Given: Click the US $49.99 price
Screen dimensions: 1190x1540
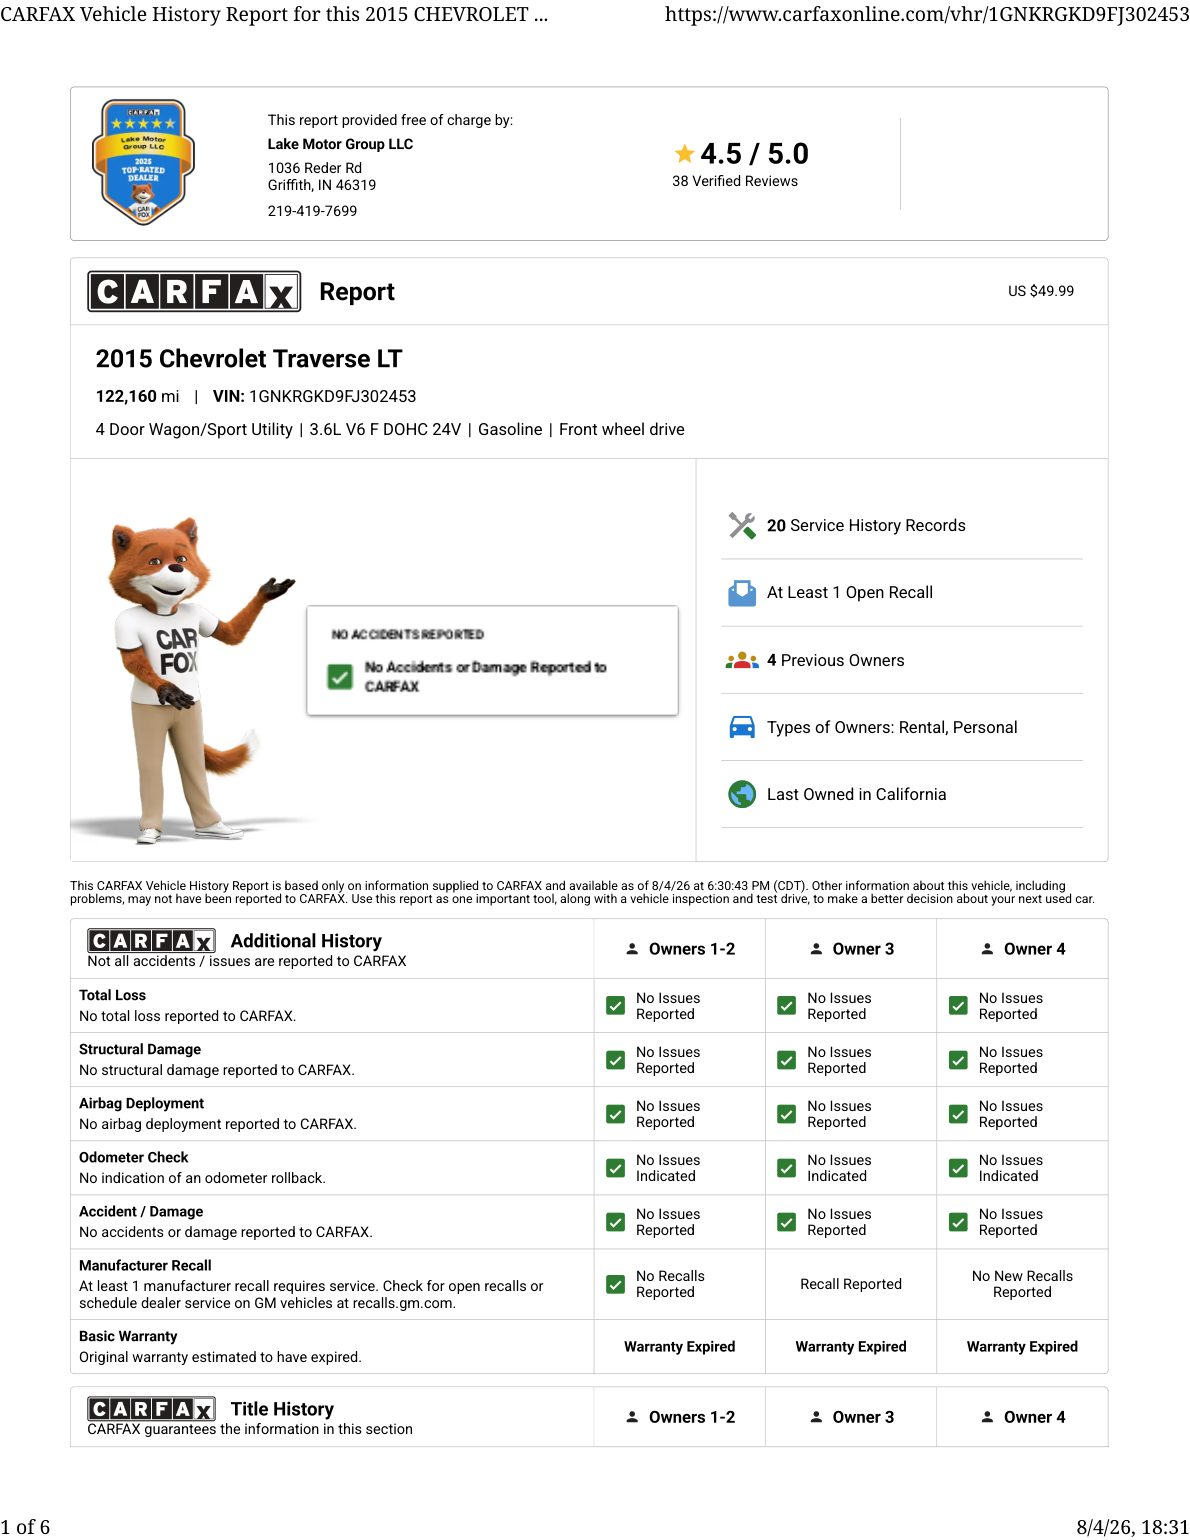Looking at the screenshot, I should 1041,291.
